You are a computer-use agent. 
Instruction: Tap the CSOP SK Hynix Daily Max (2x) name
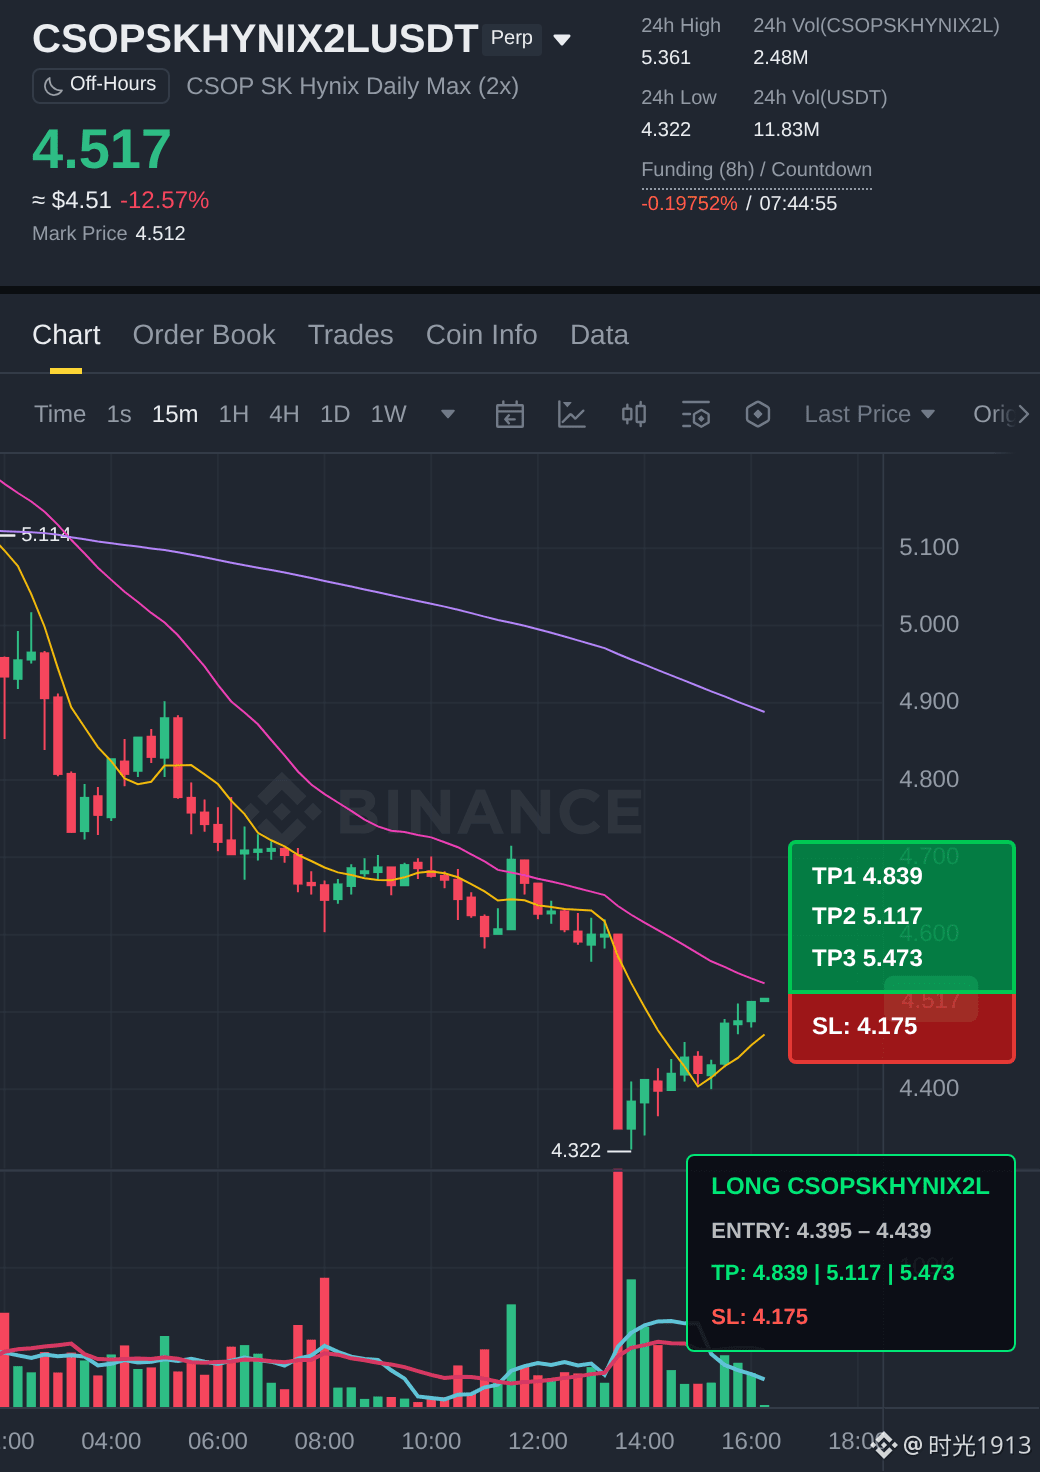tap(353, 86)
